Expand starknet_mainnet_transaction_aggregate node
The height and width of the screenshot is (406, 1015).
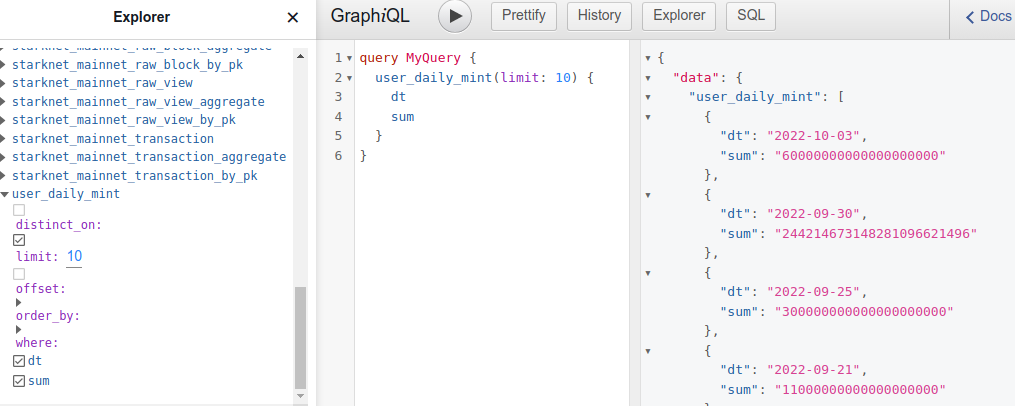pos(3,157)
